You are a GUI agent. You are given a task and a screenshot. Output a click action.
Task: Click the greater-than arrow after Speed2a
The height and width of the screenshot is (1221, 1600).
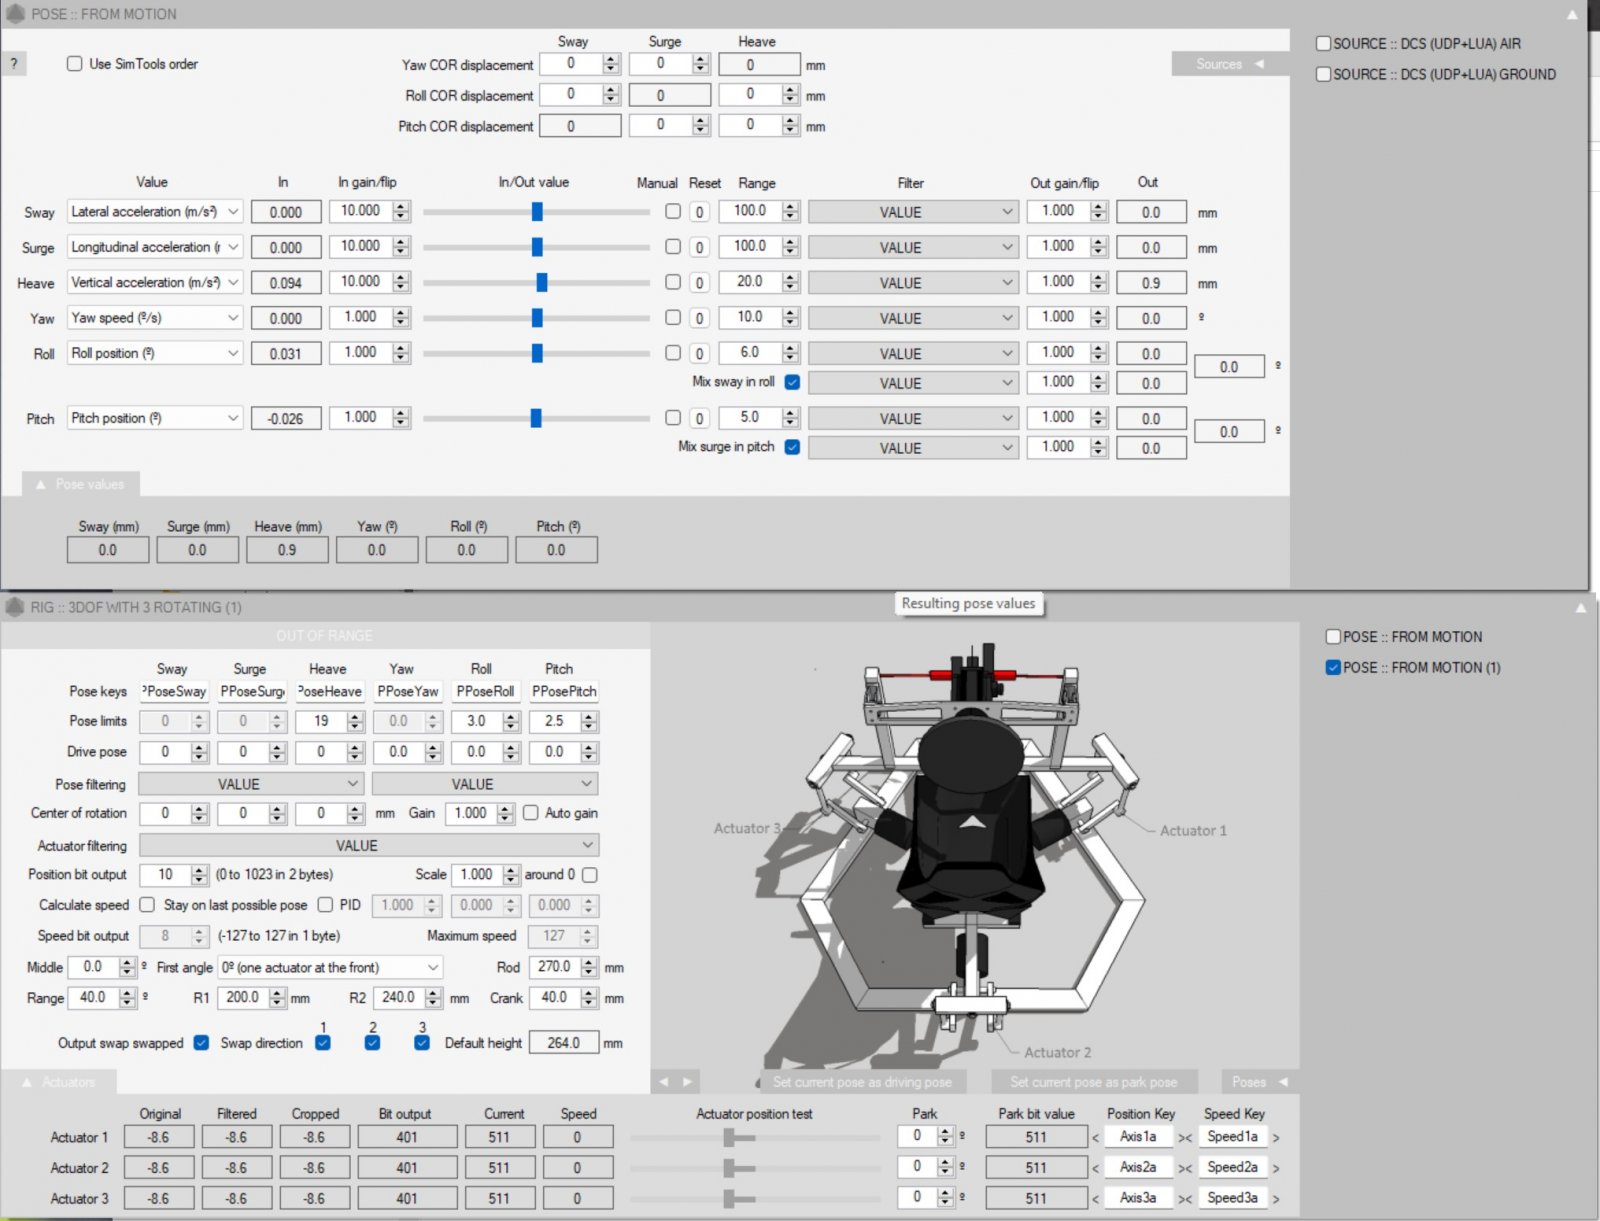pyautogui.click(x=1276, y=1168)
